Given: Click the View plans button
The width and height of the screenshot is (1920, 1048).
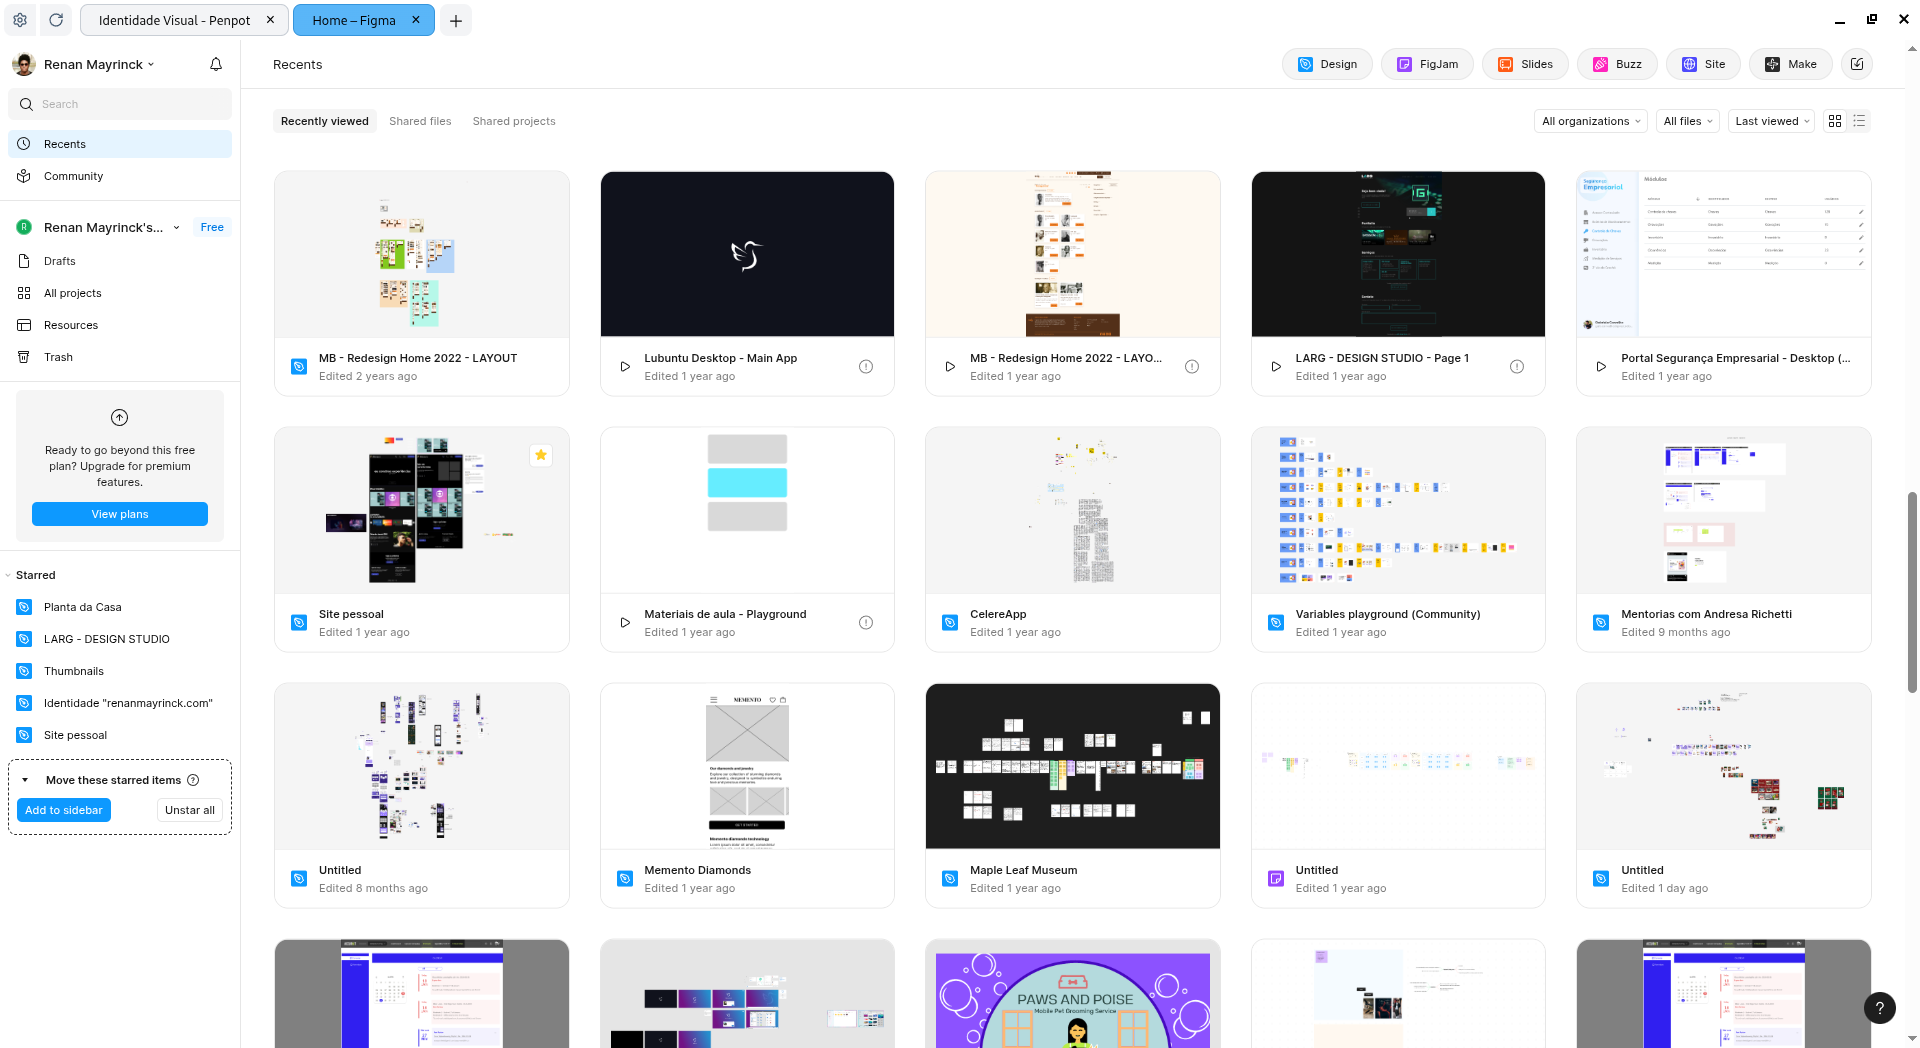Looking at the screenshot, I should pos(119,514).
